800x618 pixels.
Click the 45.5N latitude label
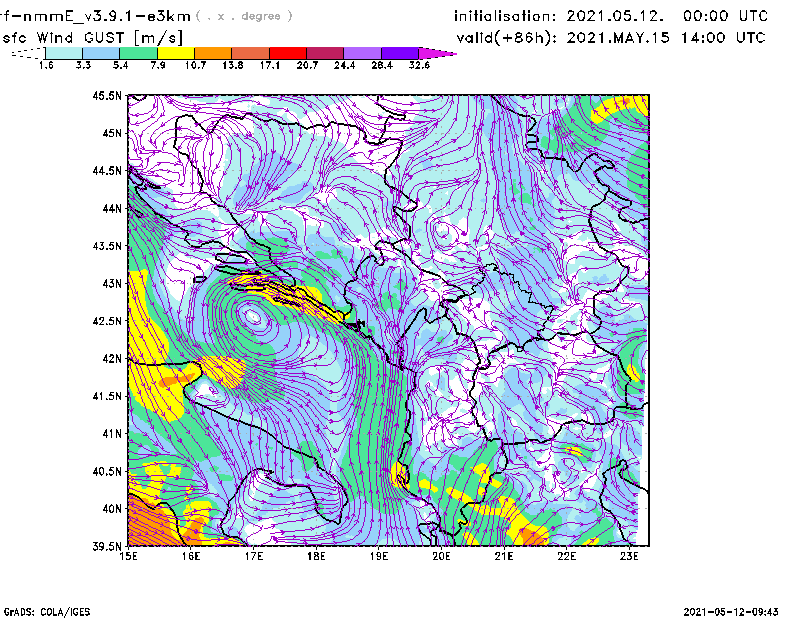pos(107,95)
